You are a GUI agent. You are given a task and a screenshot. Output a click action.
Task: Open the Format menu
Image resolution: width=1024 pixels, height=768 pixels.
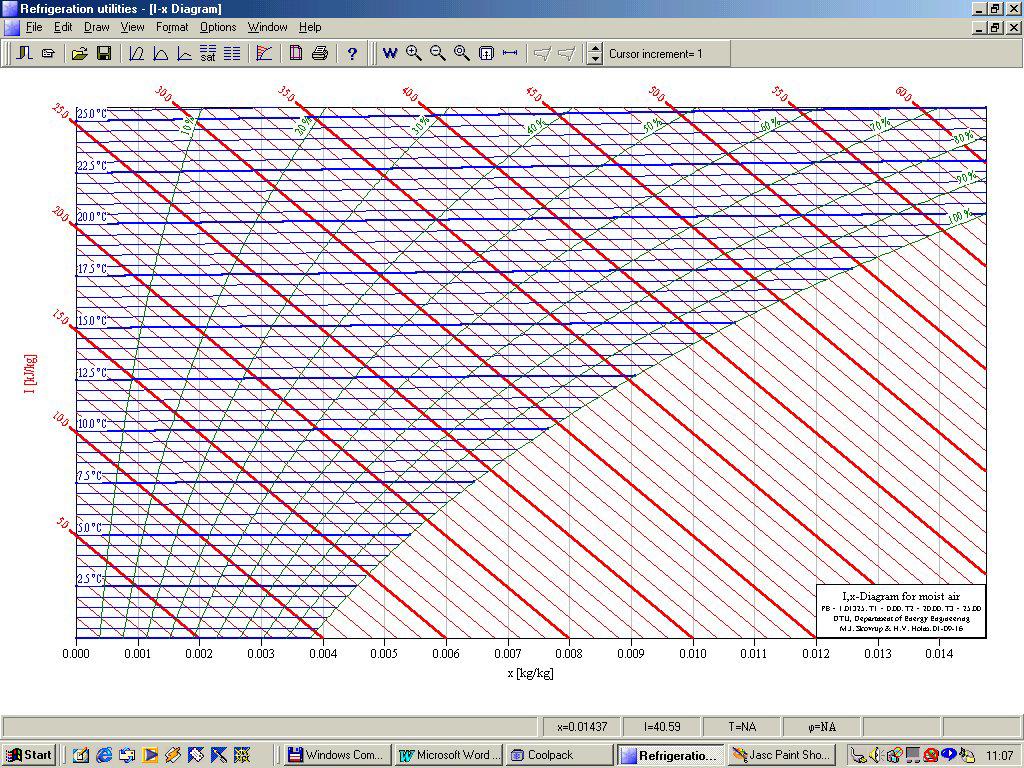[172, 27]
